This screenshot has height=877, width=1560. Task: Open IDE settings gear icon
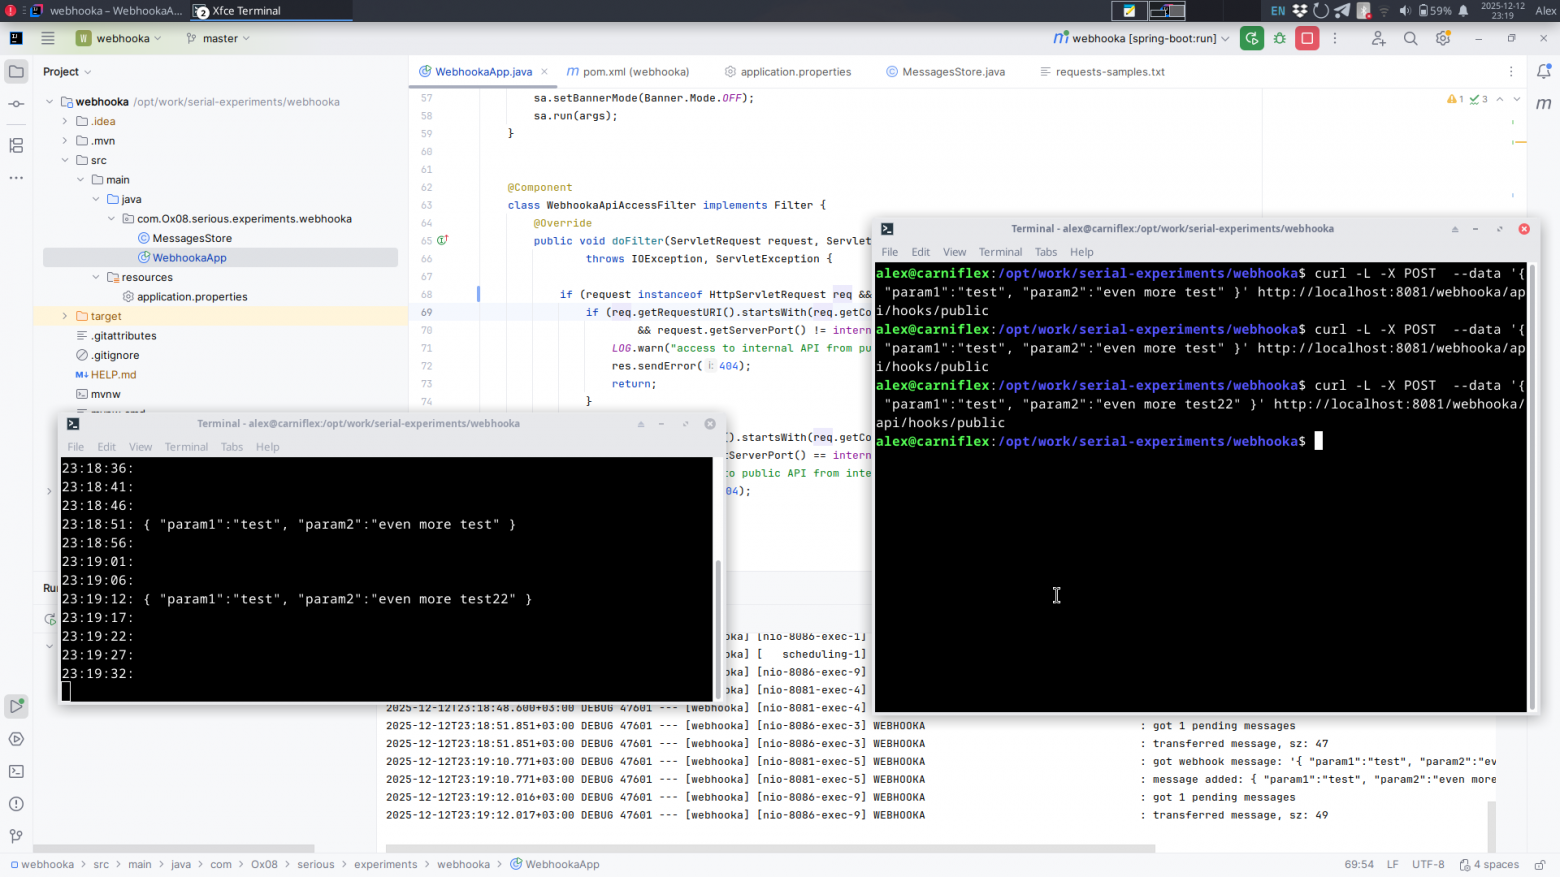[1442, 38]
